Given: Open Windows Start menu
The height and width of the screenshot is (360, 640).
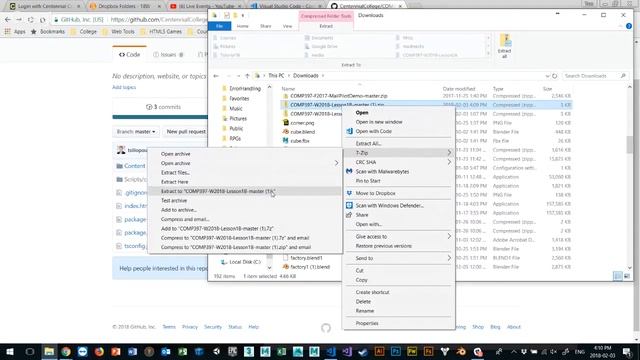Looking at the screenshot, I should coord(10,351).
